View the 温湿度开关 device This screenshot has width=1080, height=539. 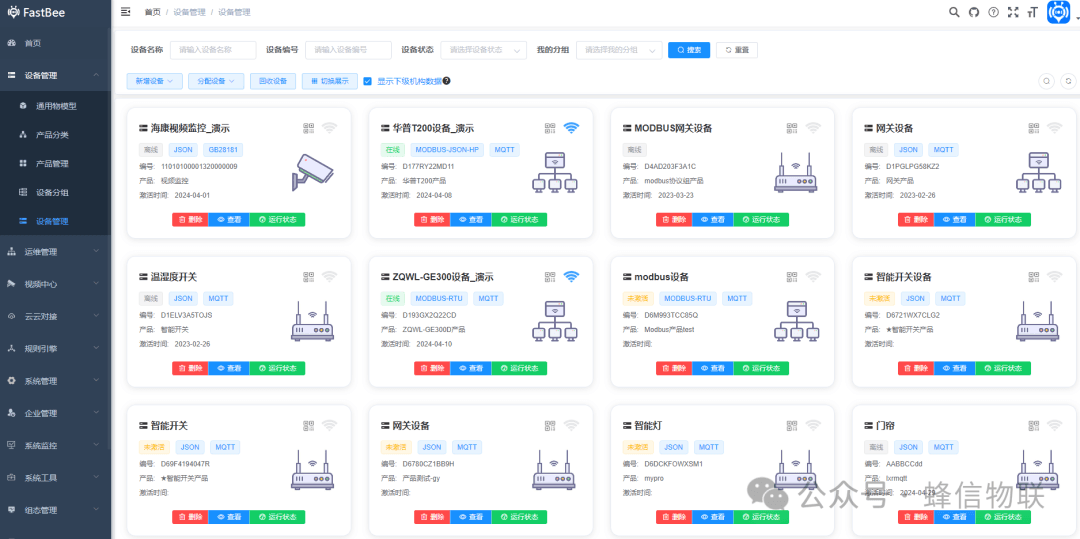(229, 368)
